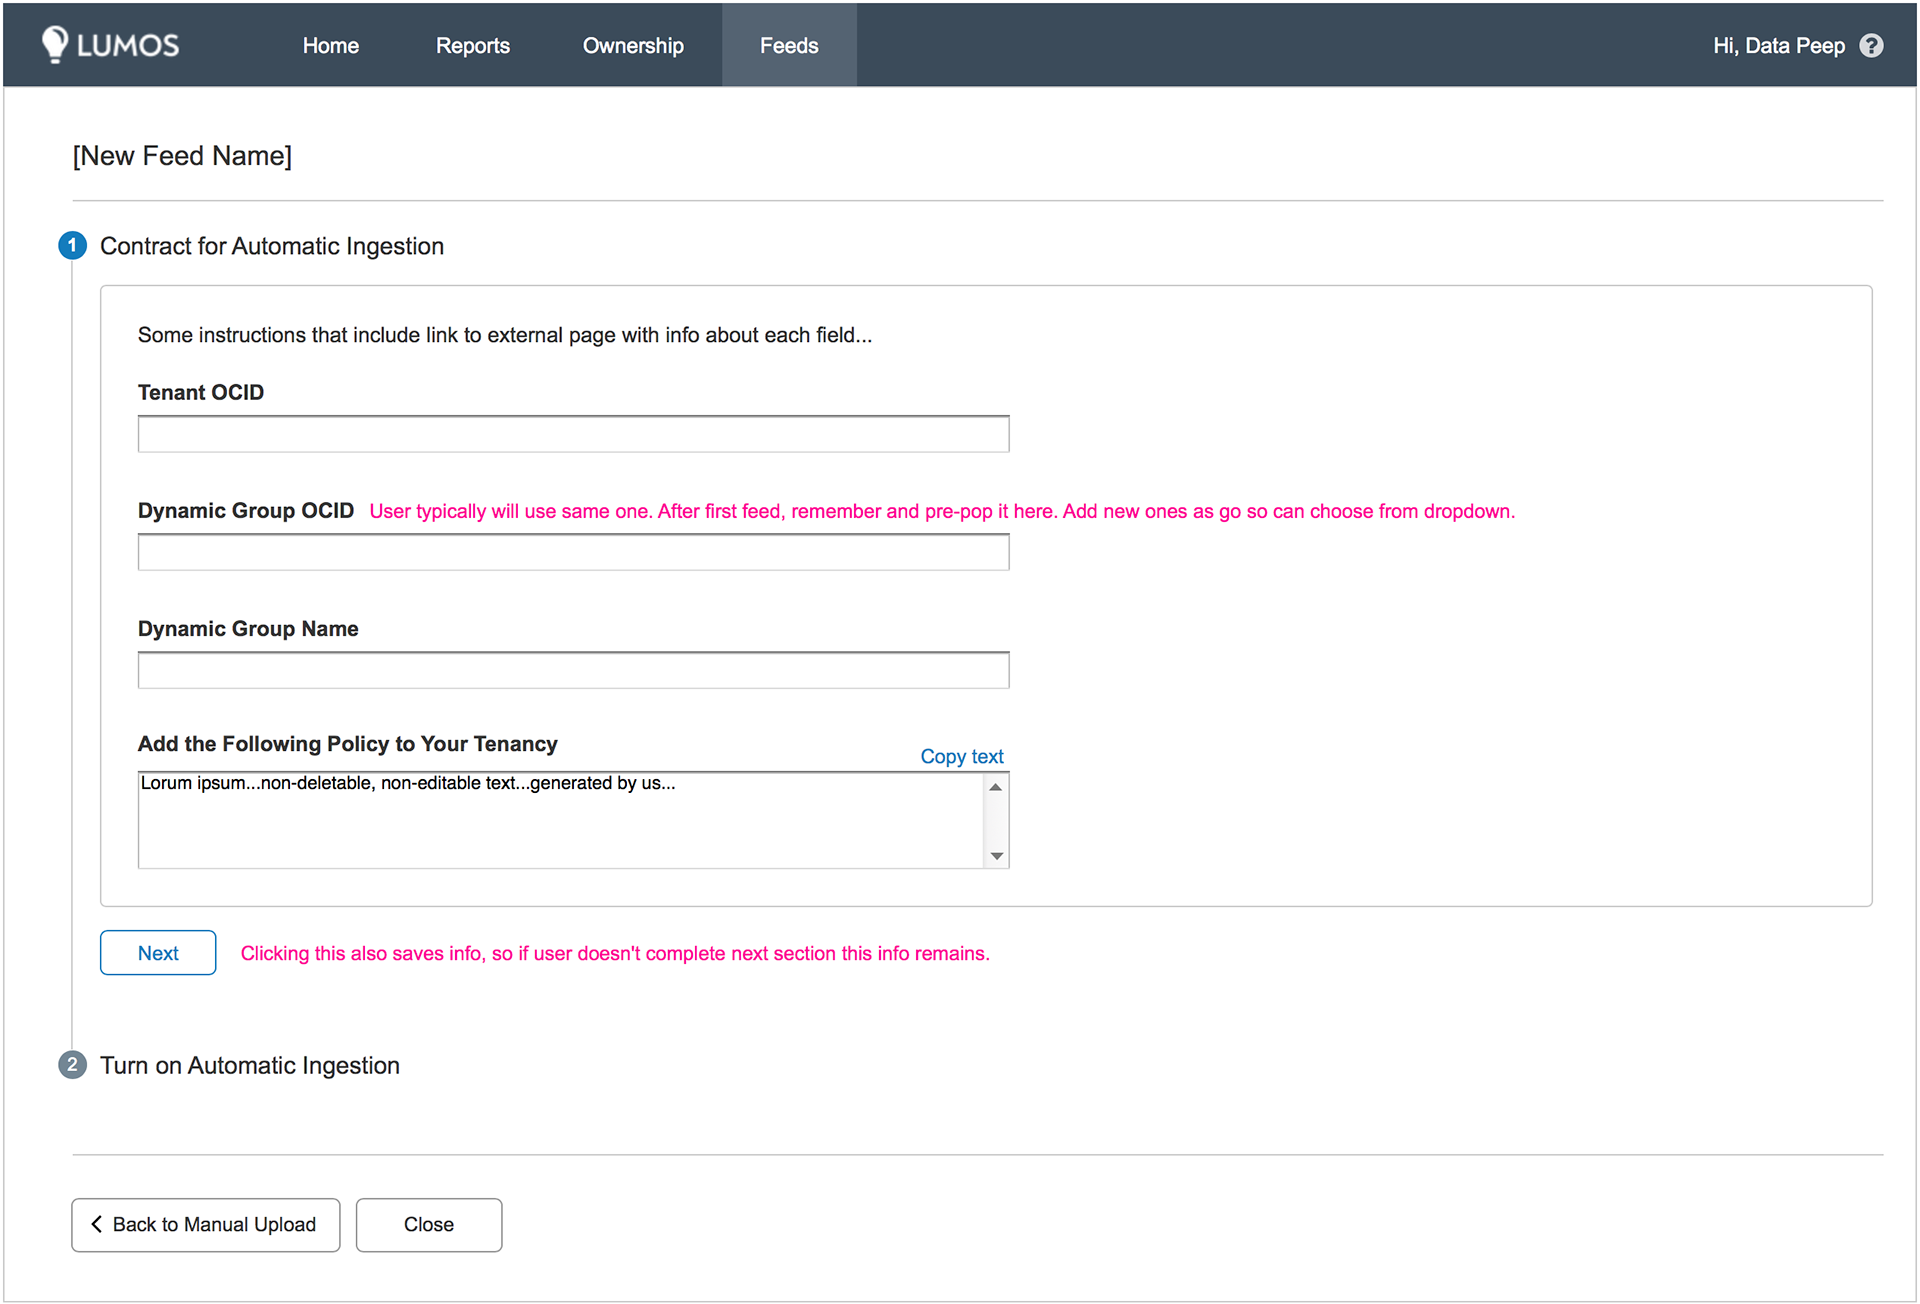Screen dimensions: 1920x1304
Task: Click the Hi, Data Peep user label
Action: coord(1778,46)
